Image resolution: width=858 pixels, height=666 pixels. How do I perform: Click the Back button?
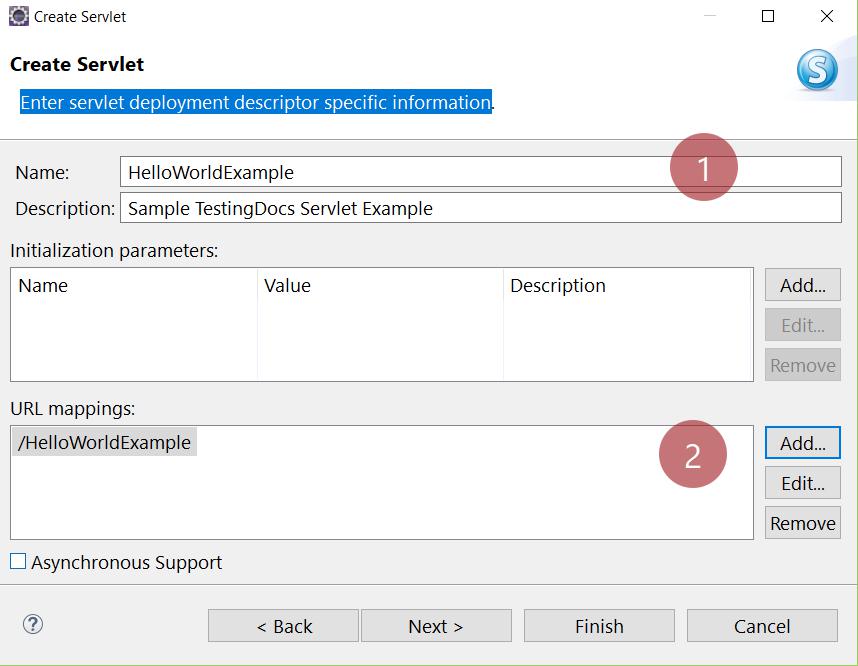pos(283,625)
